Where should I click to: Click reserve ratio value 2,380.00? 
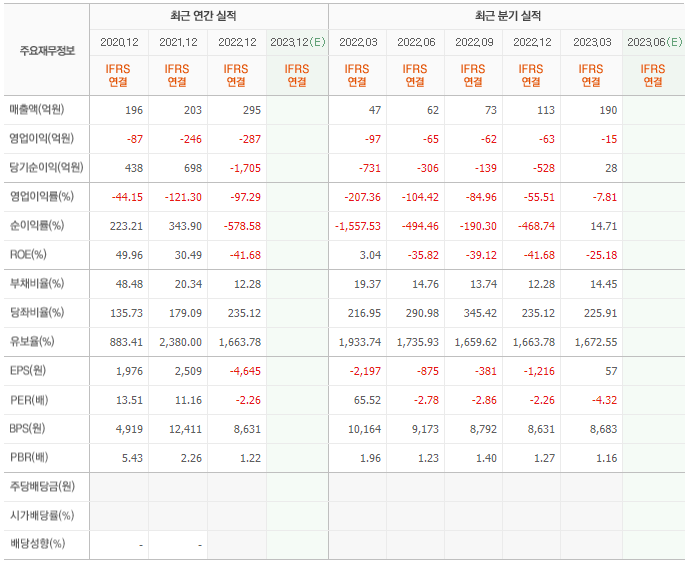click(x=181, y=342)
